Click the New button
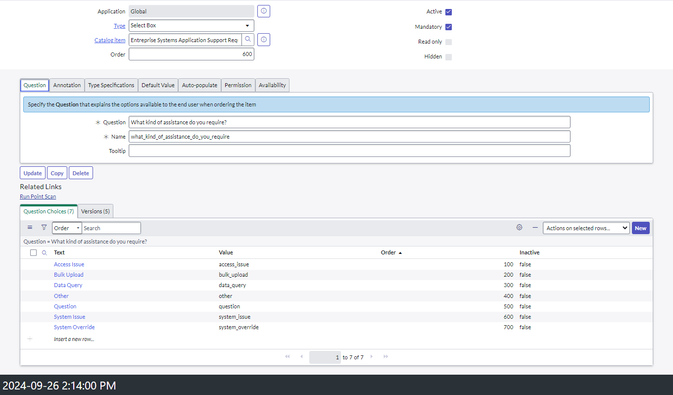673x395 pixels. [x=640, y=228]
